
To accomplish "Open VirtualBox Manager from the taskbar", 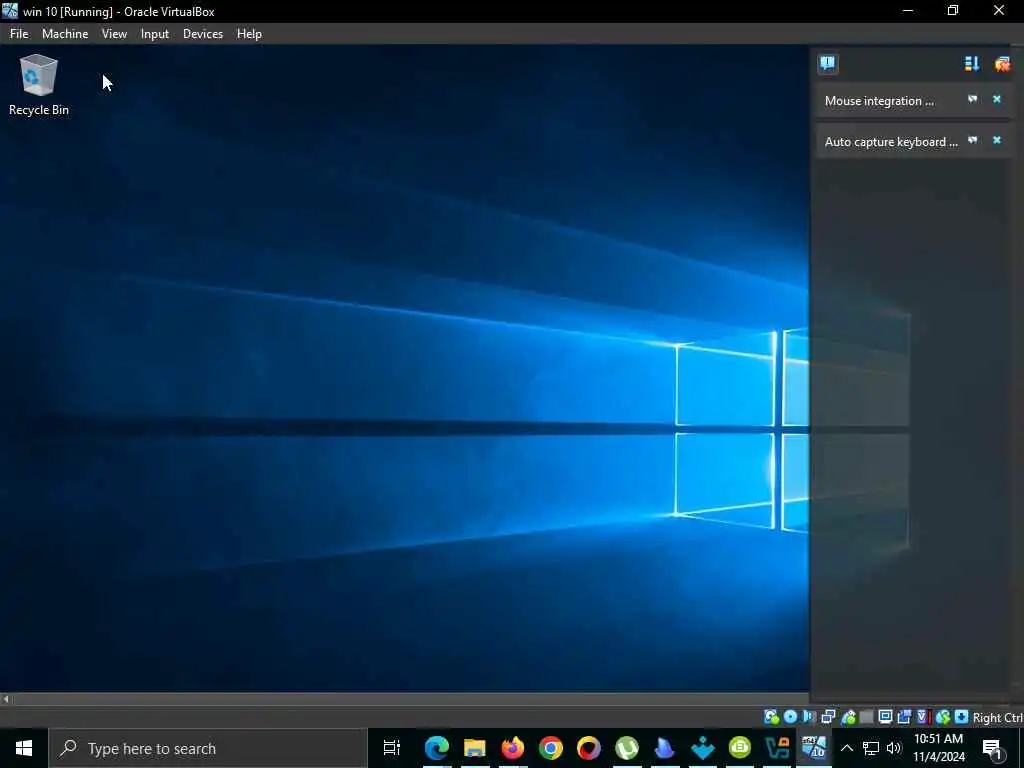I will (x=777, y=748).
